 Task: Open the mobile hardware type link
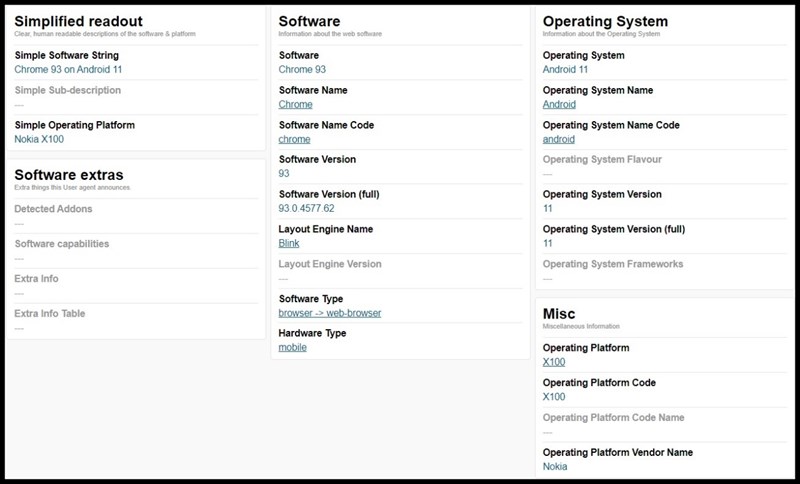click(x=292, y=347)
